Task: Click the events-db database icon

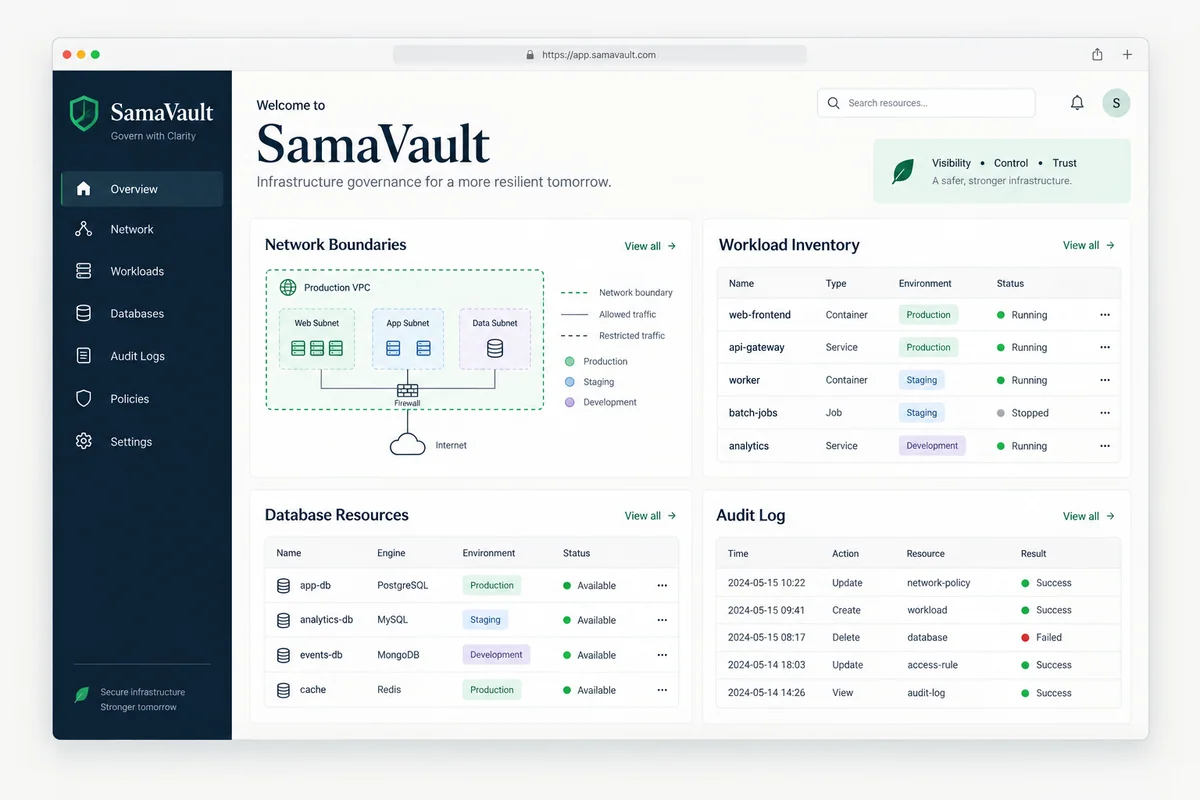Action: coord(284,655)
